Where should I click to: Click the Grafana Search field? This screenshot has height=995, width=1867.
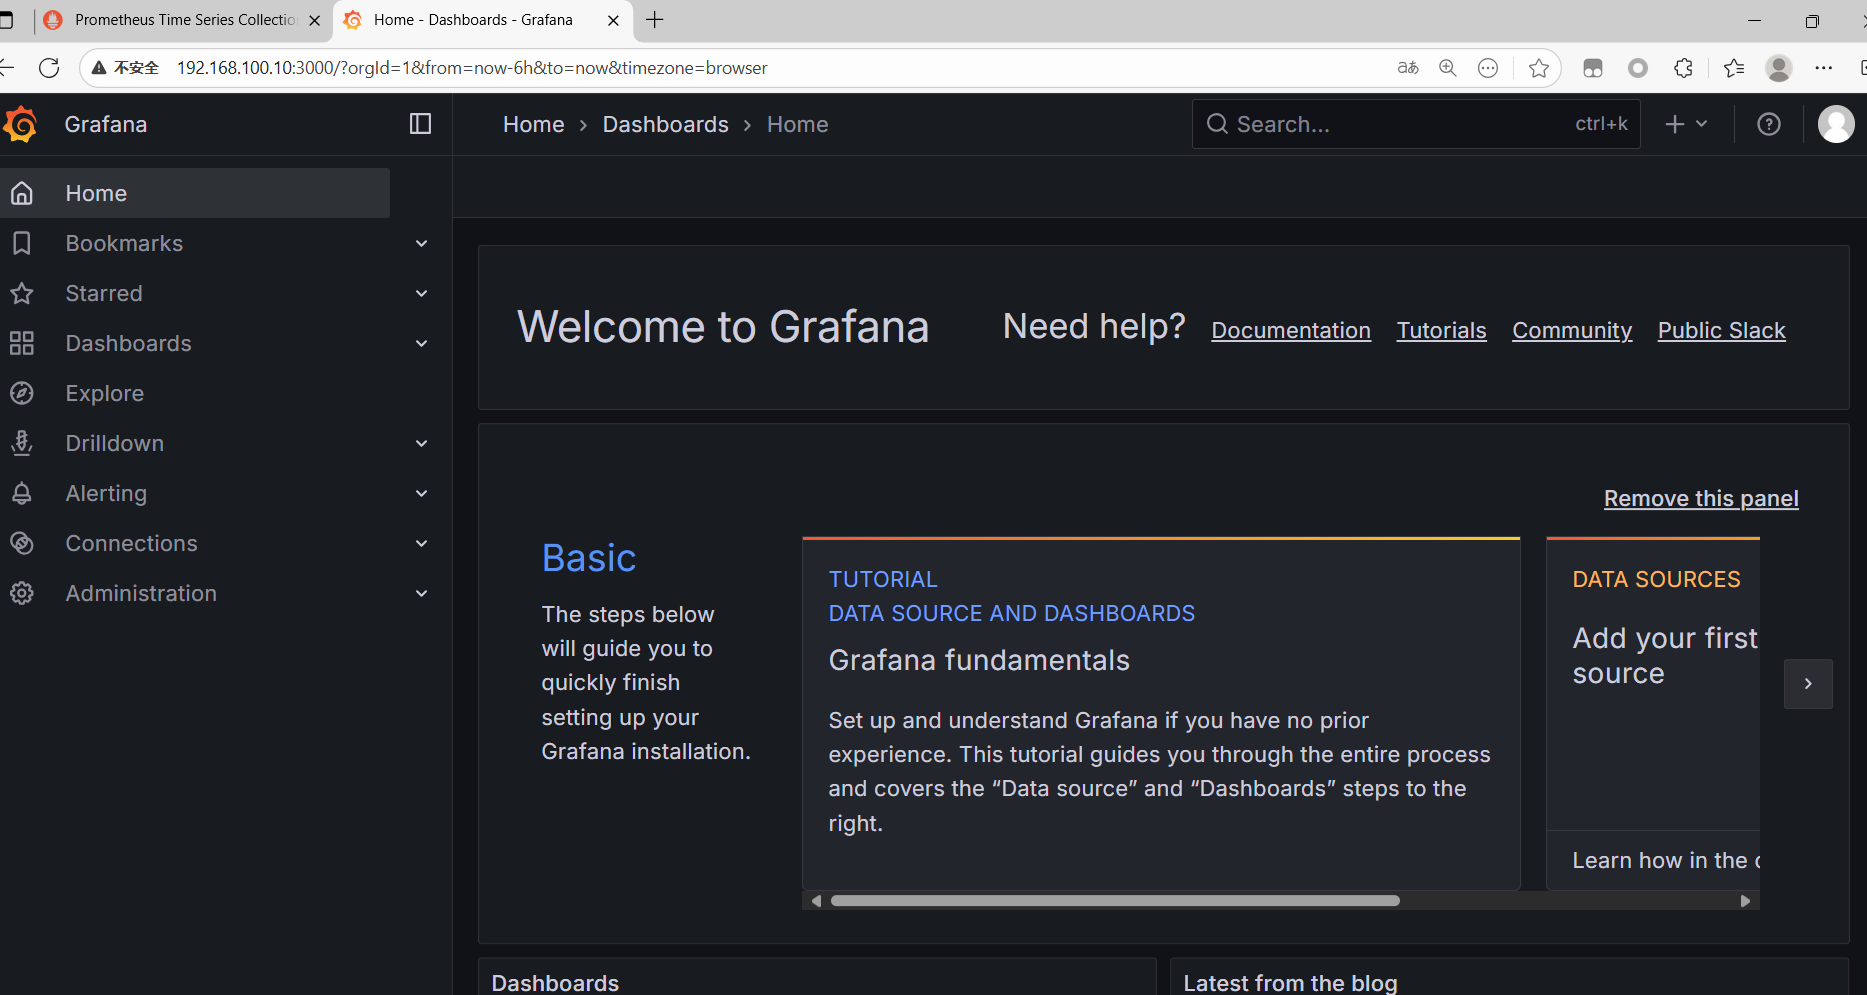1416,124
